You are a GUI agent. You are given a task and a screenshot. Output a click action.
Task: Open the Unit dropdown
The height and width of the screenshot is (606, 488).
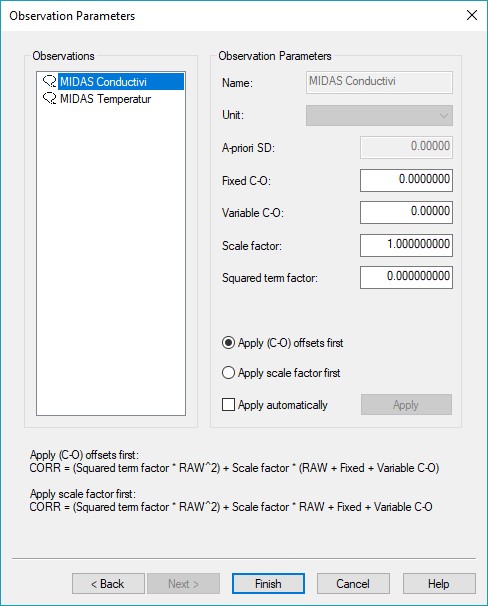[x=379, y=116]
